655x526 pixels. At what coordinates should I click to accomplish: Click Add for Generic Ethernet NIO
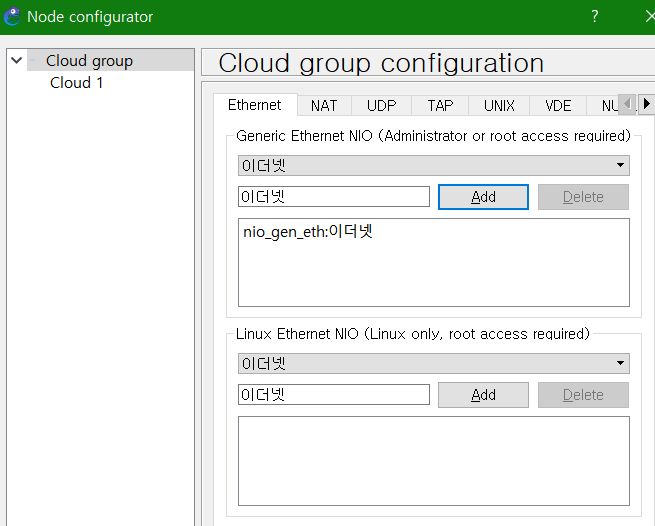point(483,197)
